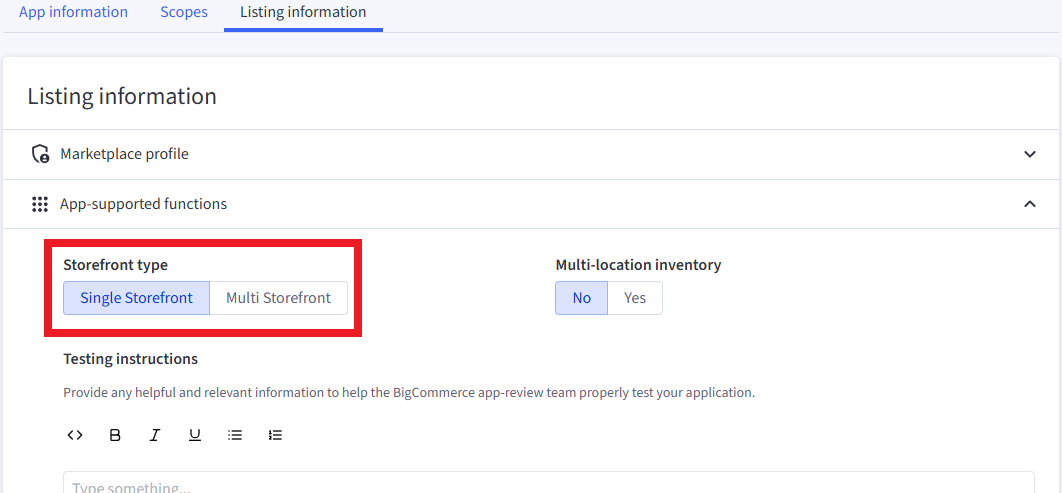Screen dimensions: 1062x493
Task: Click the App-supported functions section title
Action: tap(143, 204)
